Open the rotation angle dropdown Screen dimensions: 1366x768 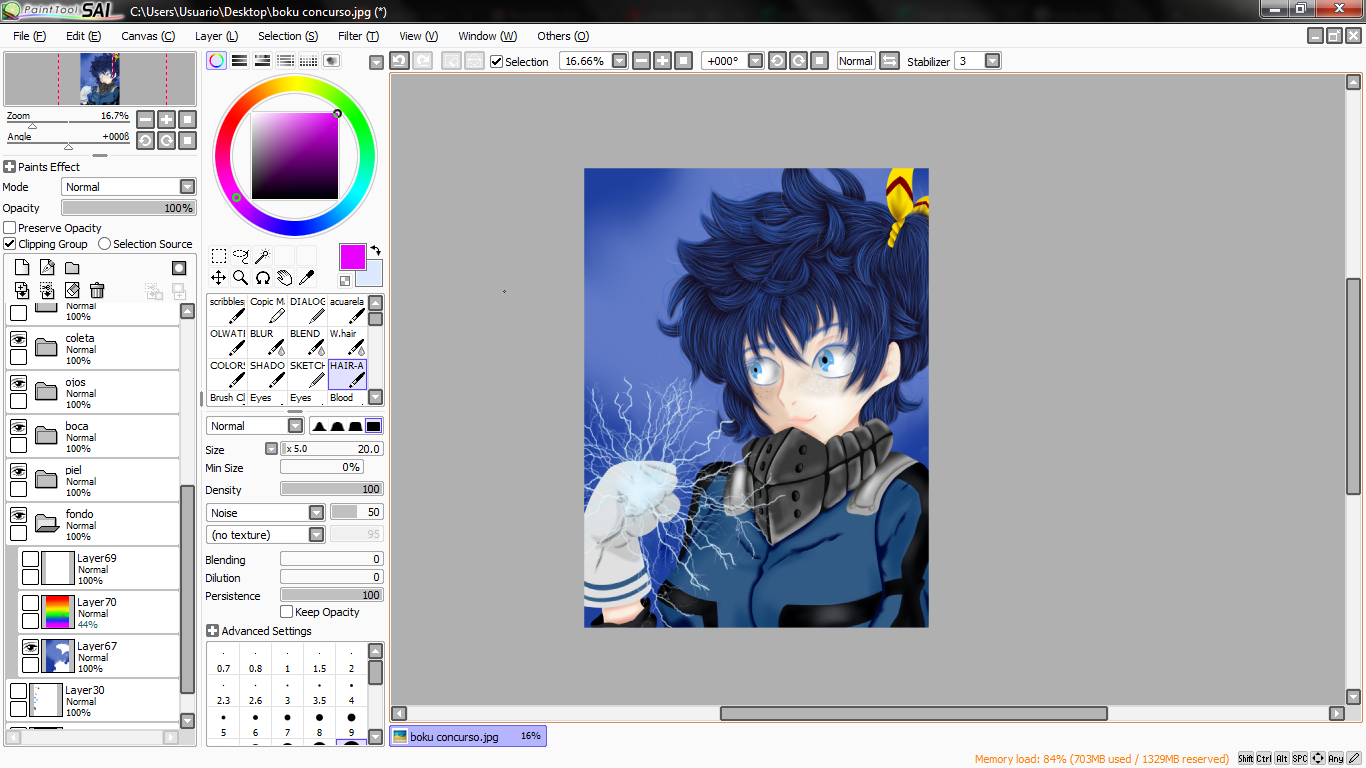click(756, 61)
